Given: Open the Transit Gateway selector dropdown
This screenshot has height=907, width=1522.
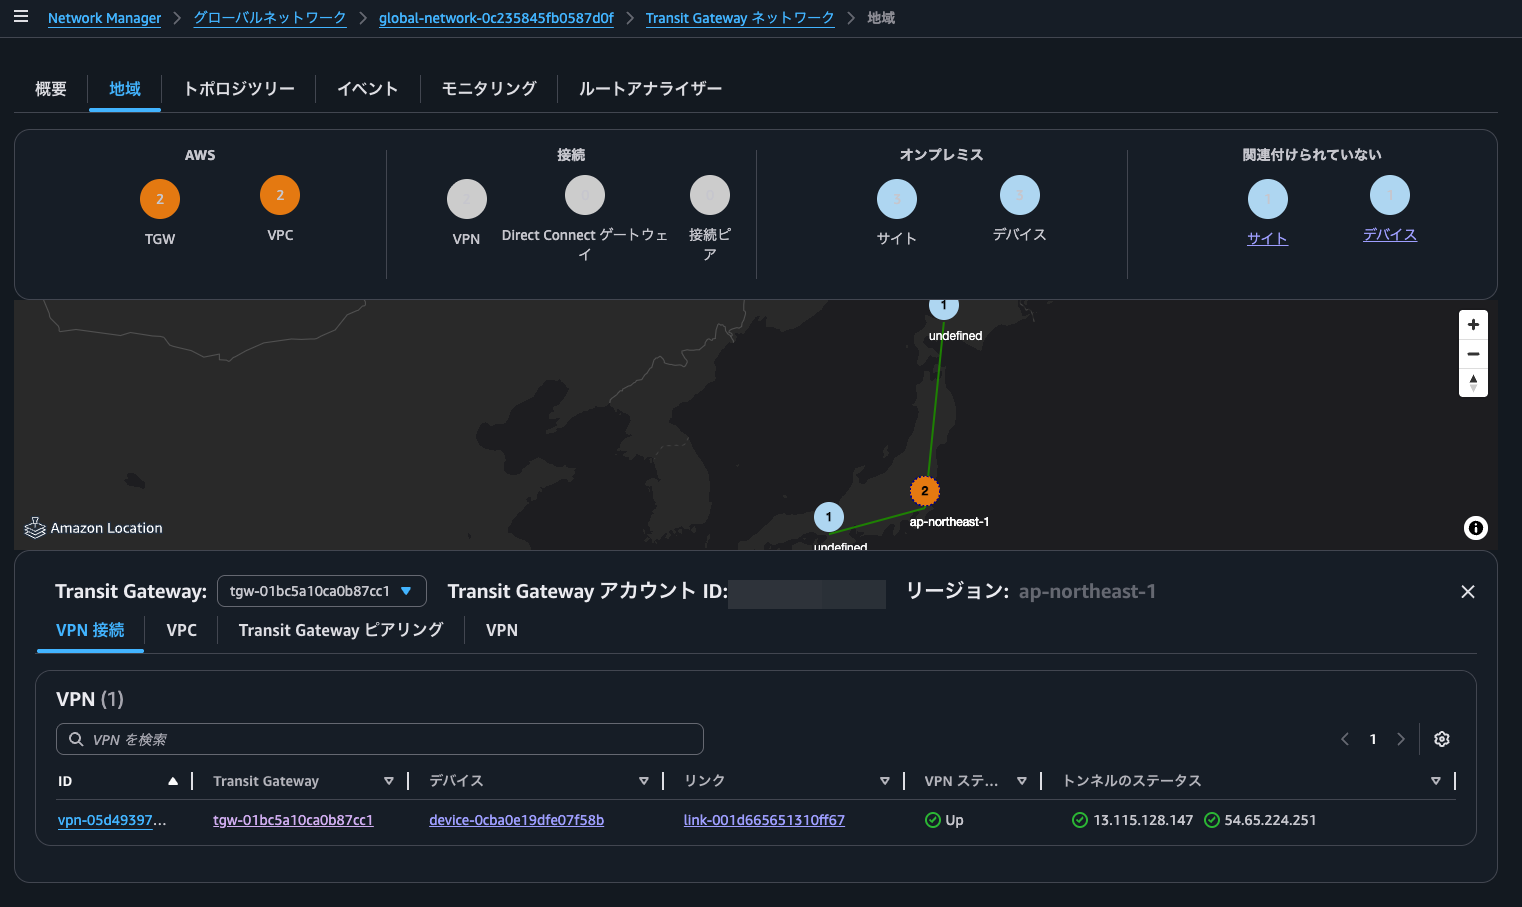Looking at the screenshot, I should [322, 591].
